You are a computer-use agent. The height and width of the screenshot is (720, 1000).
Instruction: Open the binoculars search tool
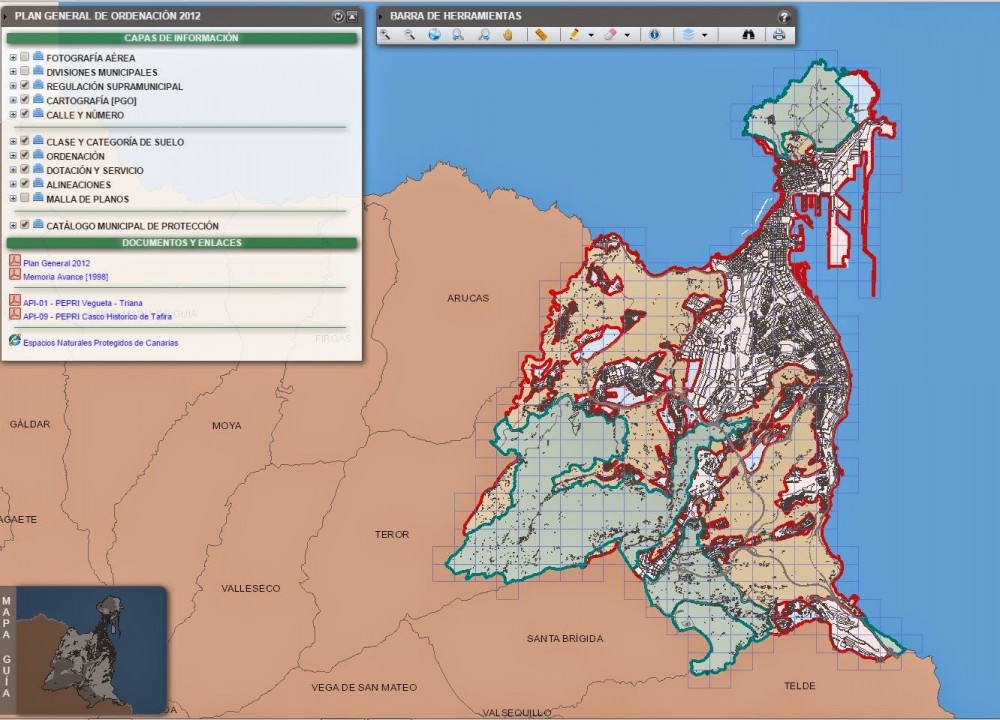coord(749,34)
